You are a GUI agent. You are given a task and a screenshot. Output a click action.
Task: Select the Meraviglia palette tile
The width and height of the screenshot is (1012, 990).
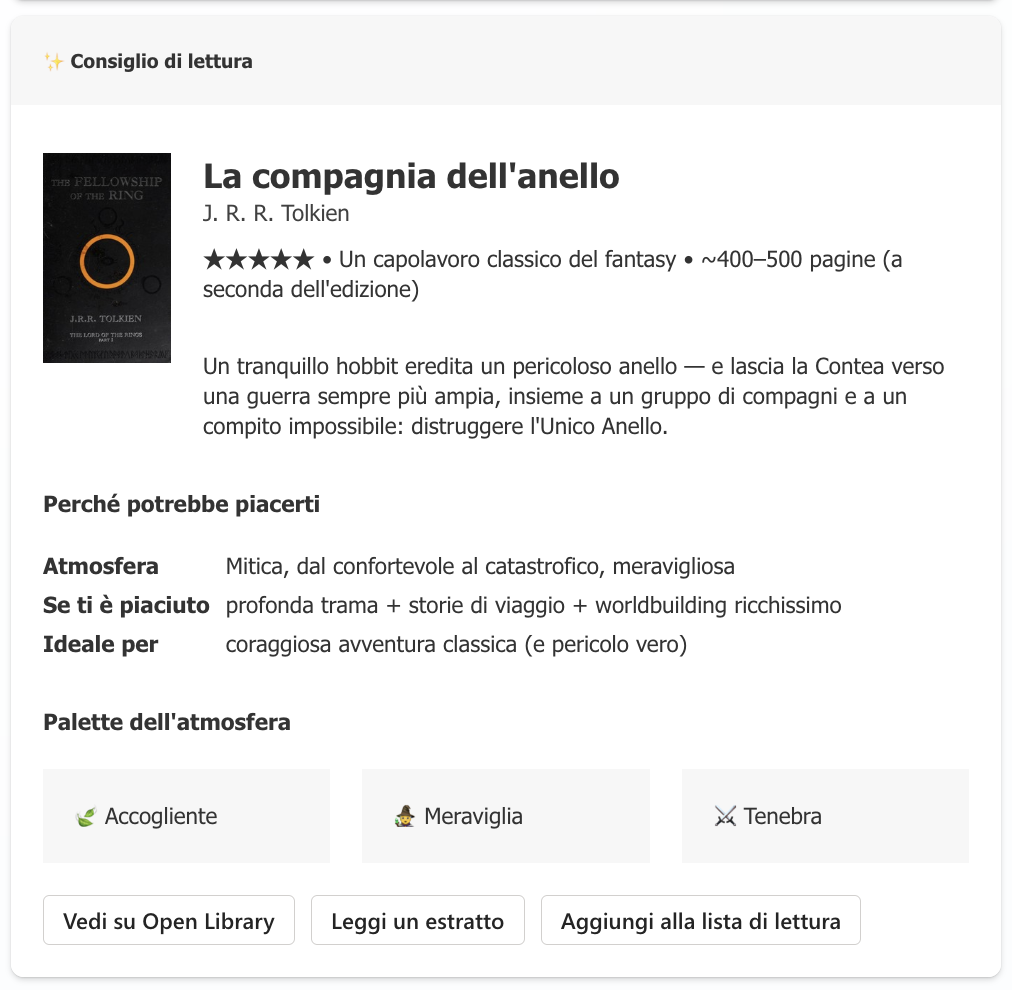(505, 816)
